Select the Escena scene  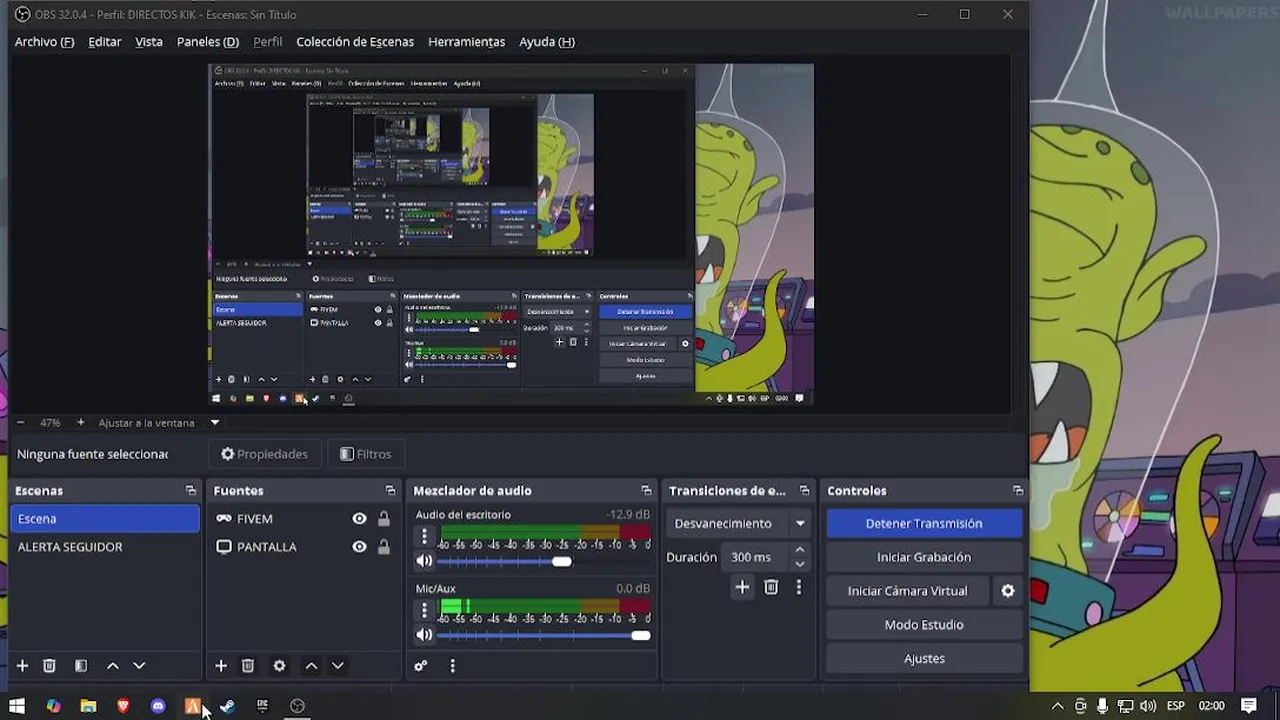[105, 519]
